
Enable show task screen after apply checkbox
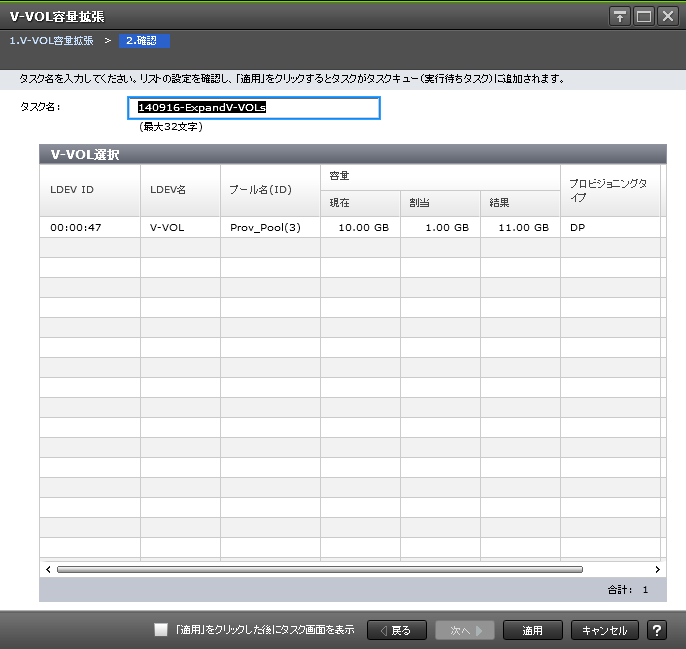161,630
